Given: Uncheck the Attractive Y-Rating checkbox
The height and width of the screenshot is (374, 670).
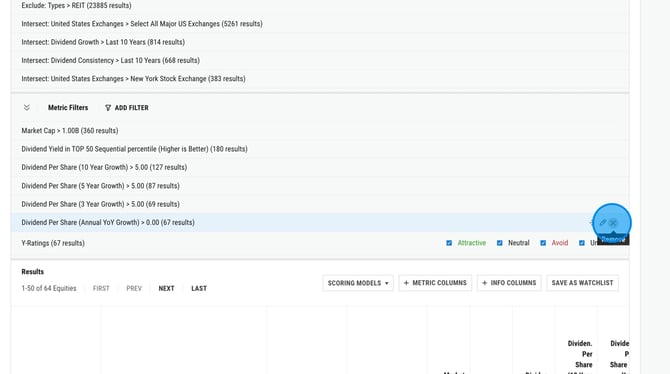Looking at the screenshot, I should click(449, 243).
